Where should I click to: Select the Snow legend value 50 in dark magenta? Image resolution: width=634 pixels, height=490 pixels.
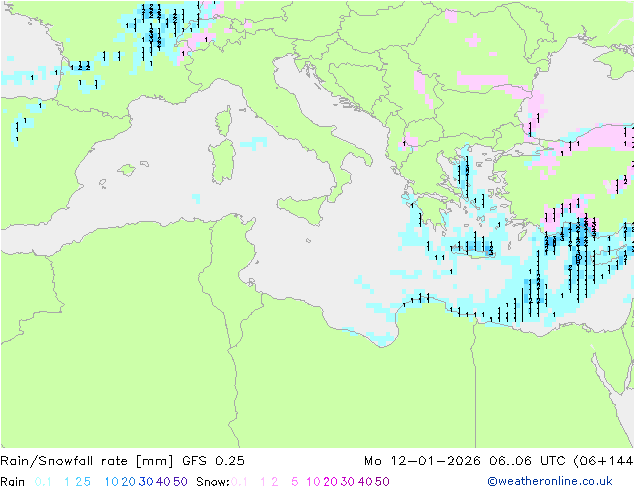click(x=382, y=482)
